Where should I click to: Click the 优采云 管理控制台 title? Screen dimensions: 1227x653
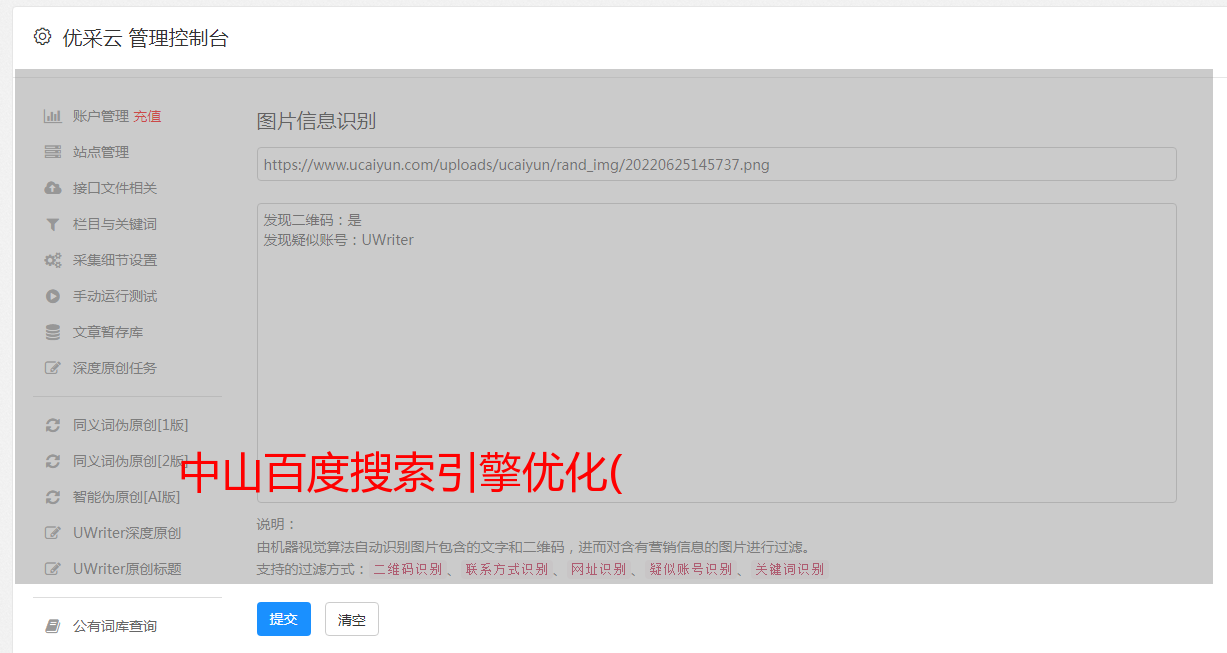145,38
